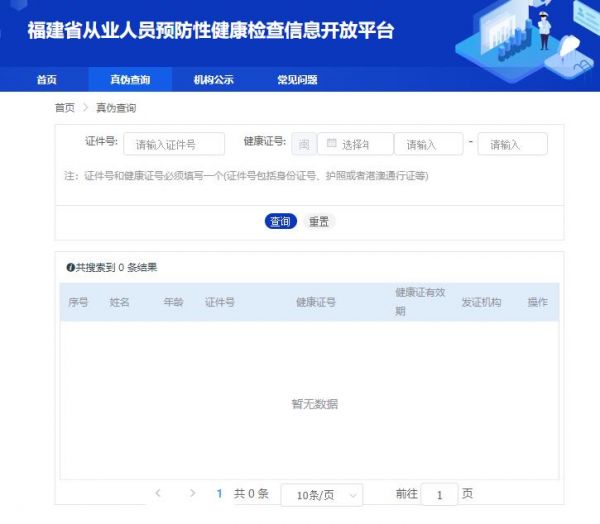Open the 10条/页 page size dropdown
Screen dimensions: 600x524
322,495
